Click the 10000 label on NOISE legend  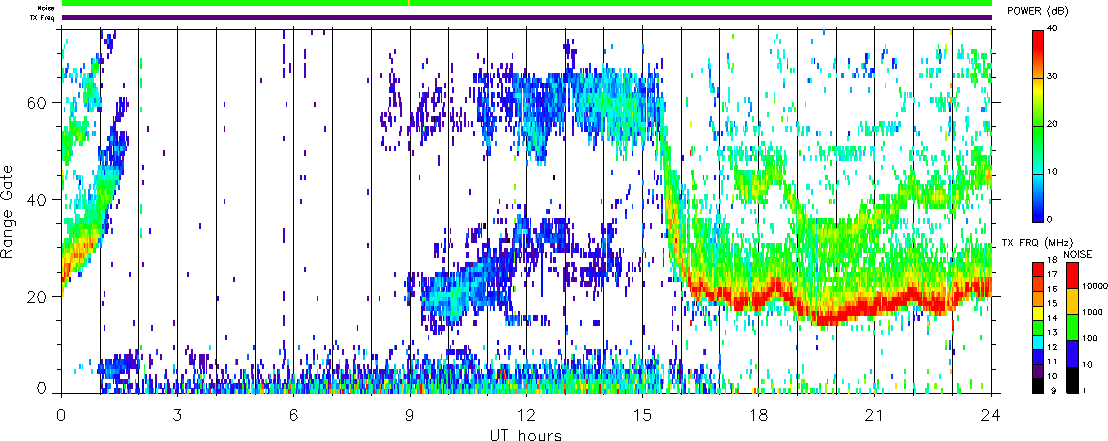(1095, 286)
